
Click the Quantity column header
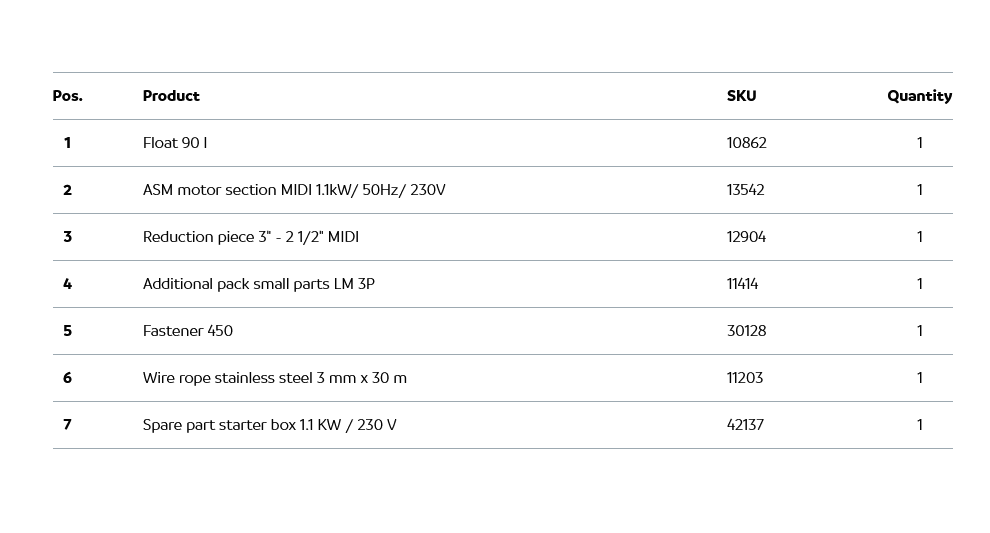[x=919, y=96]
